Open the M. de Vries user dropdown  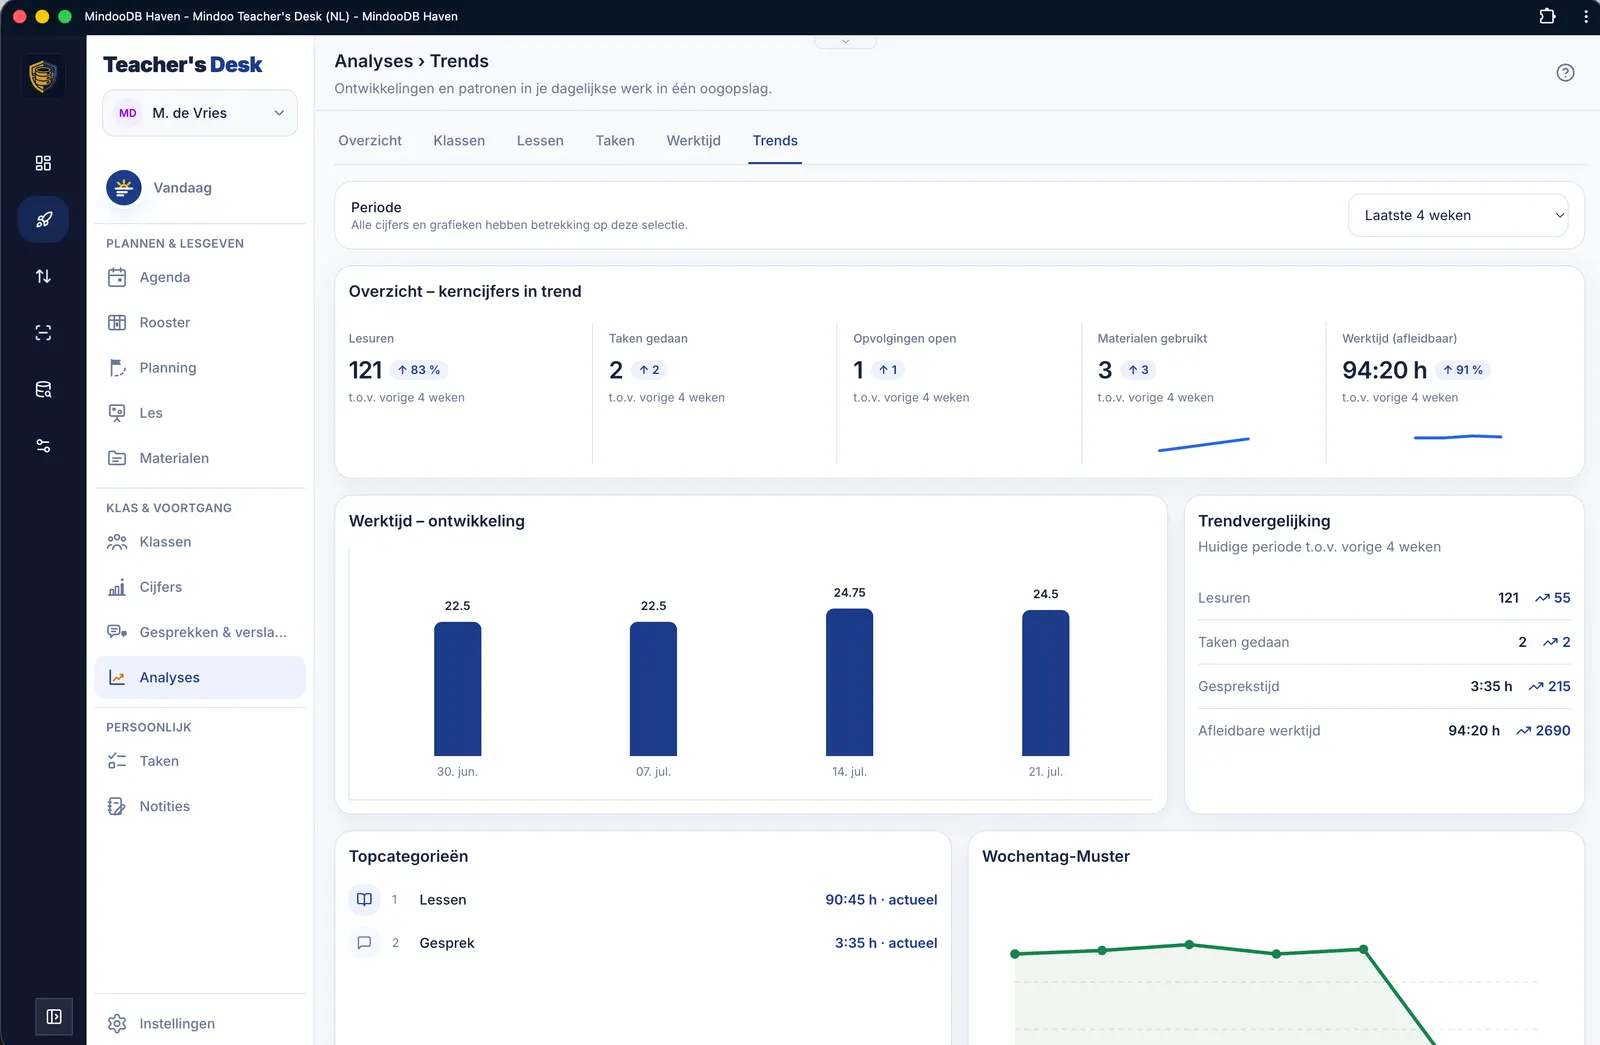click(200, 113)
